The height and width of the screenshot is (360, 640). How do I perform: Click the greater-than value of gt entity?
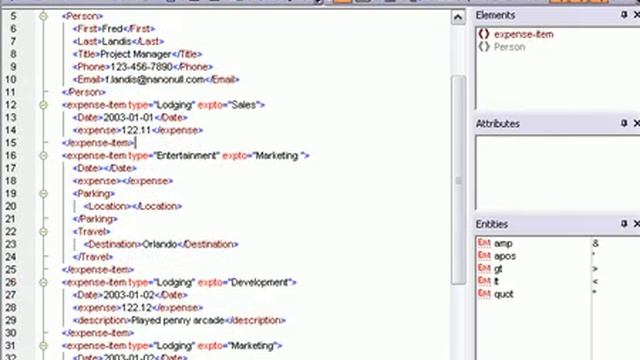coord(595,269)
